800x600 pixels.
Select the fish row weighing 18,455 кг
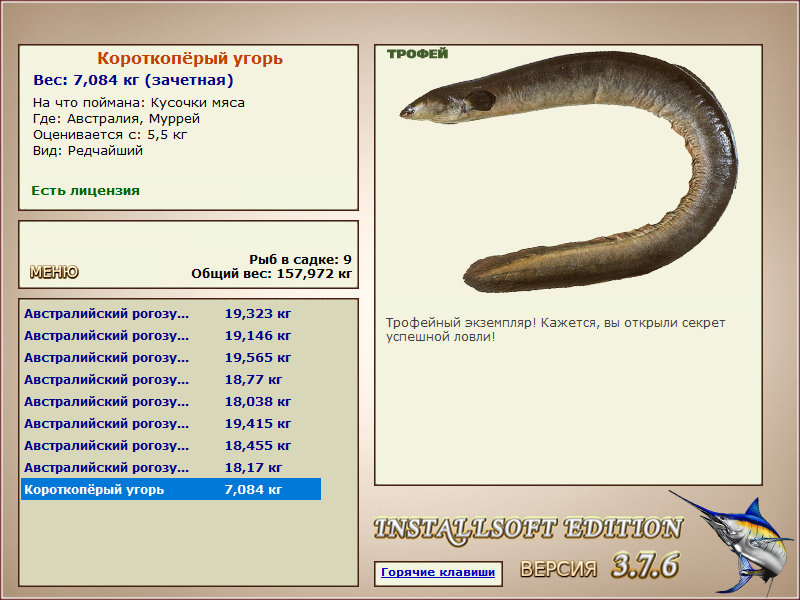click(171, 445)
